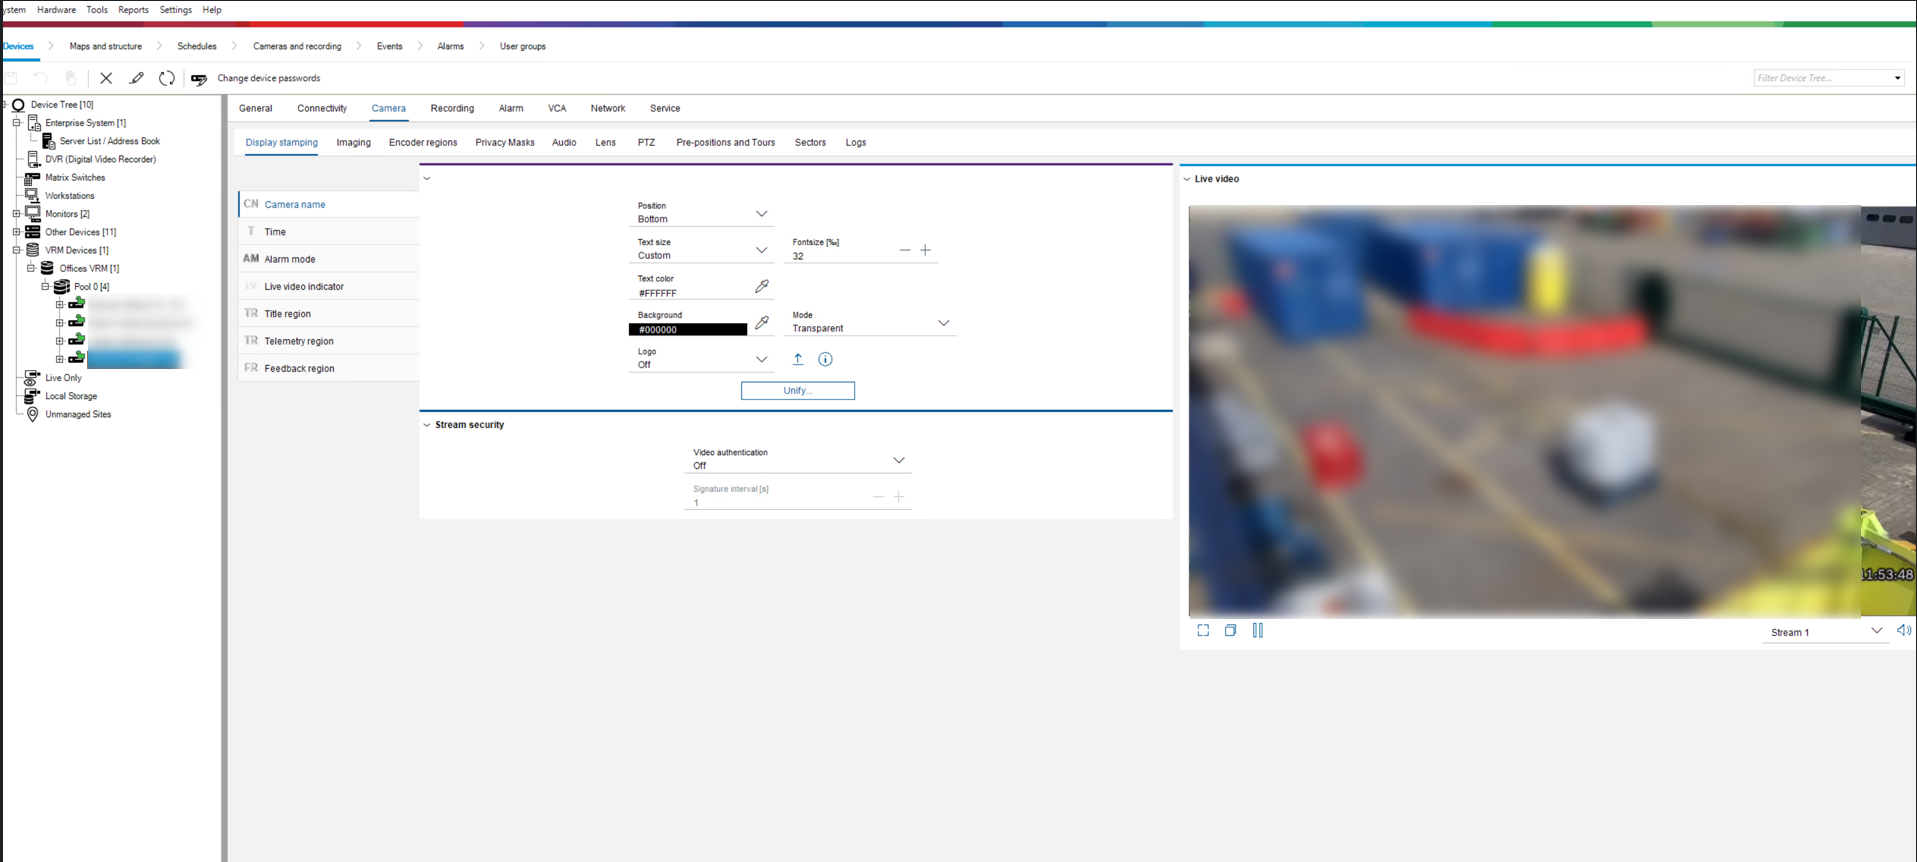1917x862 pixels.
Task: Click the Change device passwords icon
Action: coord(199,79)
